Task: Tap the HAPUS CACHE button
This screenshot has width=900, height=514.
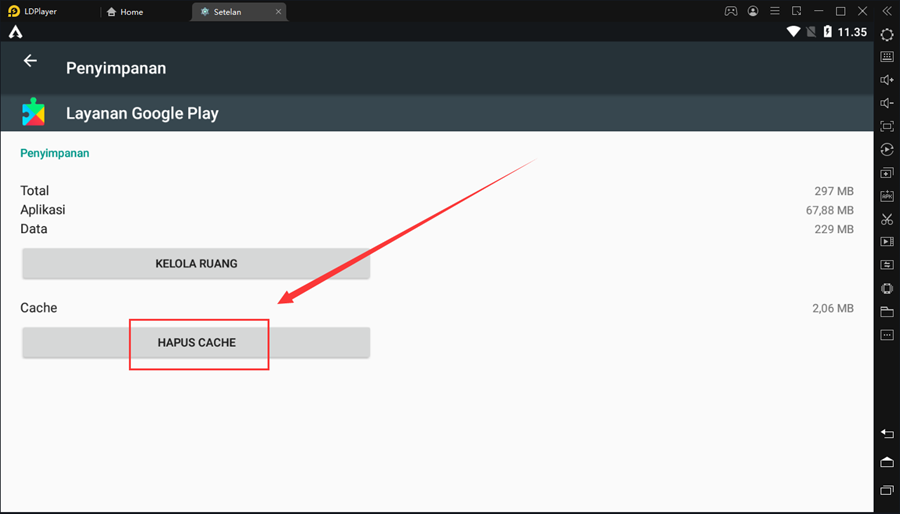Action: [197, 343]
